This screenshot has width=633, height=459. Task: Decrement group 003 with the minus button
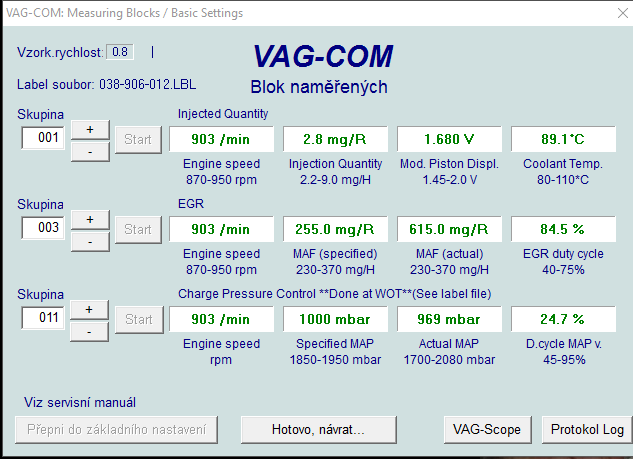point(90,242)
